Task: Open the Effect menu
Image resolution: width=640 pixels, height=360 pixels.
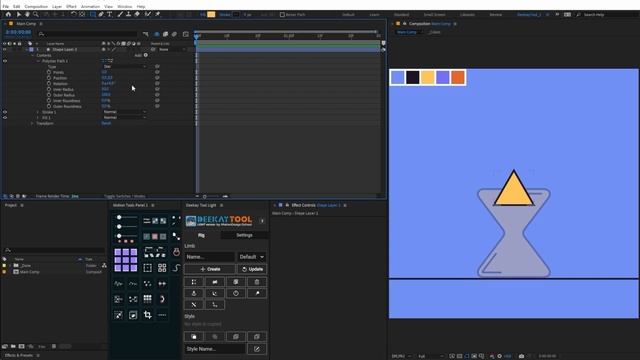Action: [x=71, y=7]
